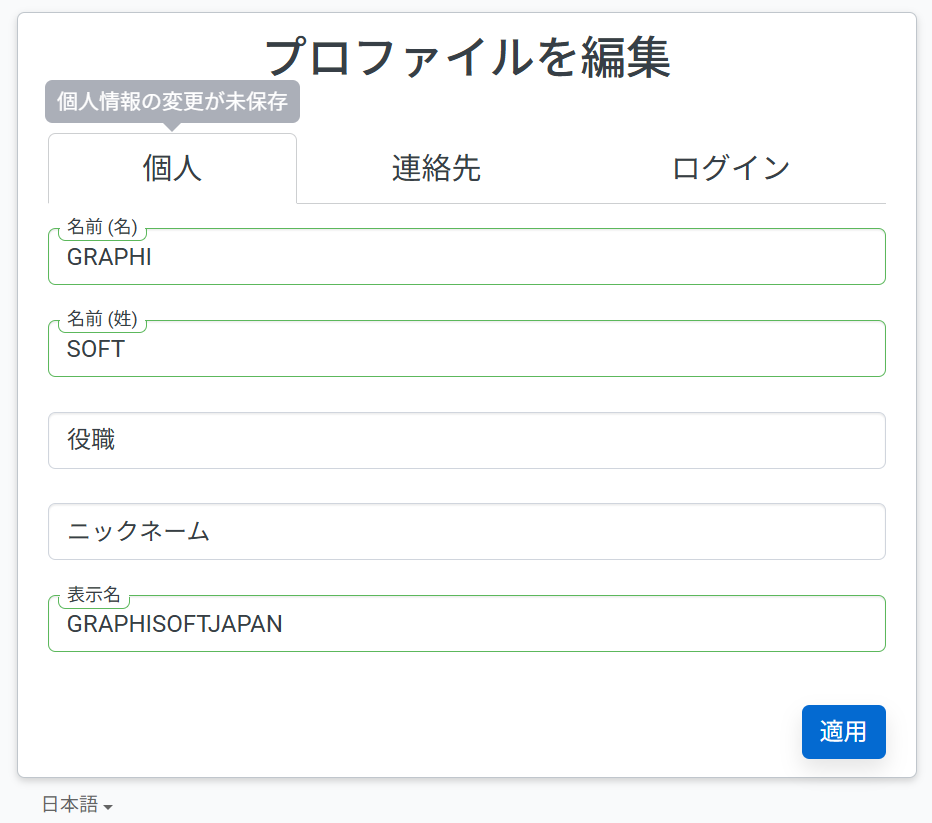932x823 pixels.
Task: Click the 個人情報の変更が未保存 tooltip
Action: tap(172, 102)
